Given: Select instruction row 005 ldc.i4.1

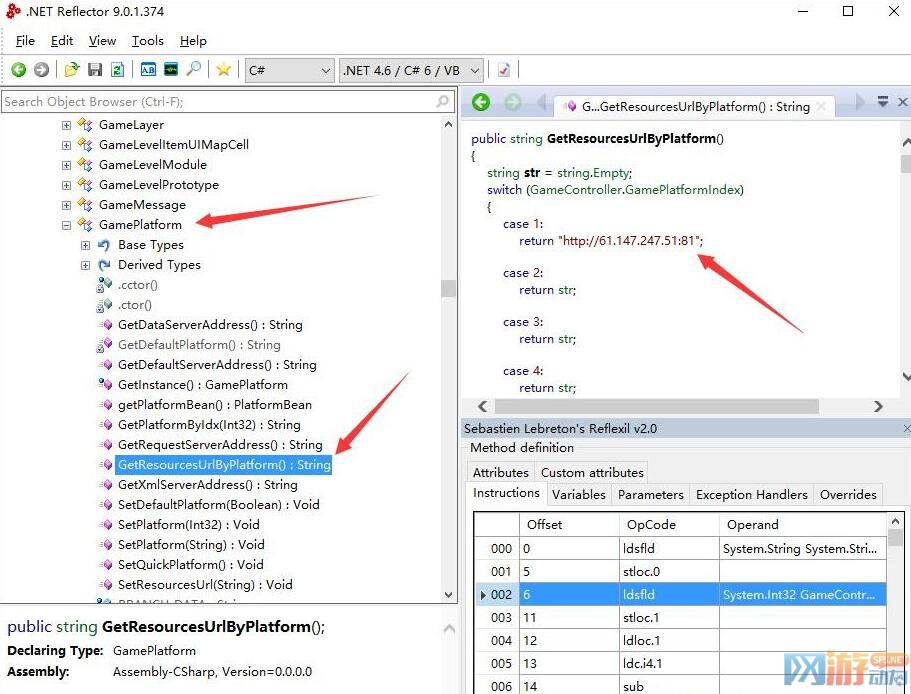Looking at the screenshot, I should pos(680,664).
